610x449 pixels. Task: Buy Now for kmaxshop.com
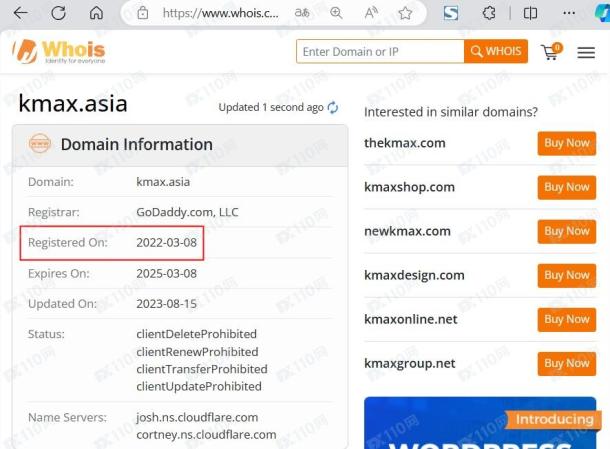(566, 187)
